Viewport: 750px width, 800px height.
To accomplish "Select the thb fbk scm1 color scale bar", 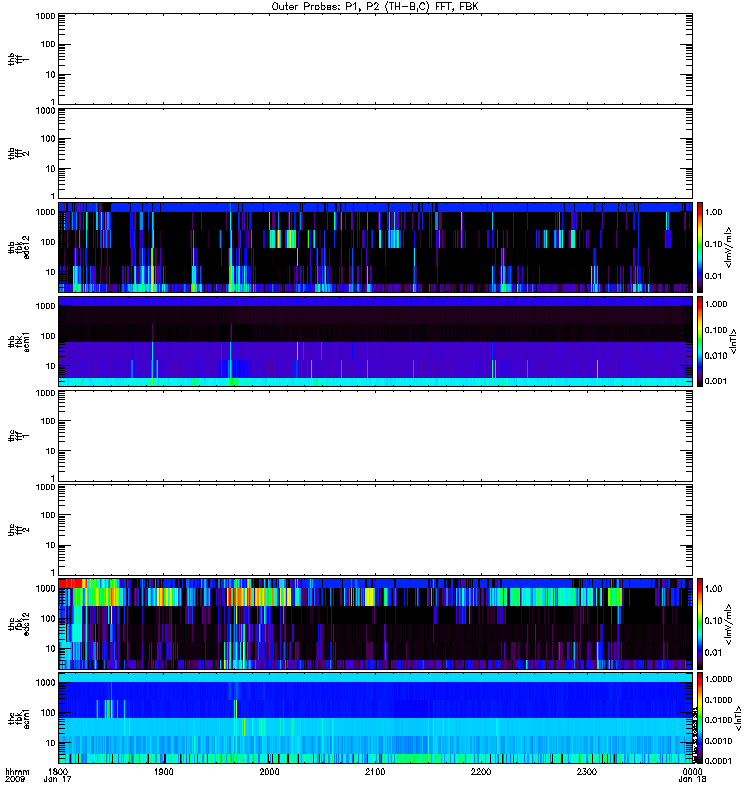I will point(700,341).
